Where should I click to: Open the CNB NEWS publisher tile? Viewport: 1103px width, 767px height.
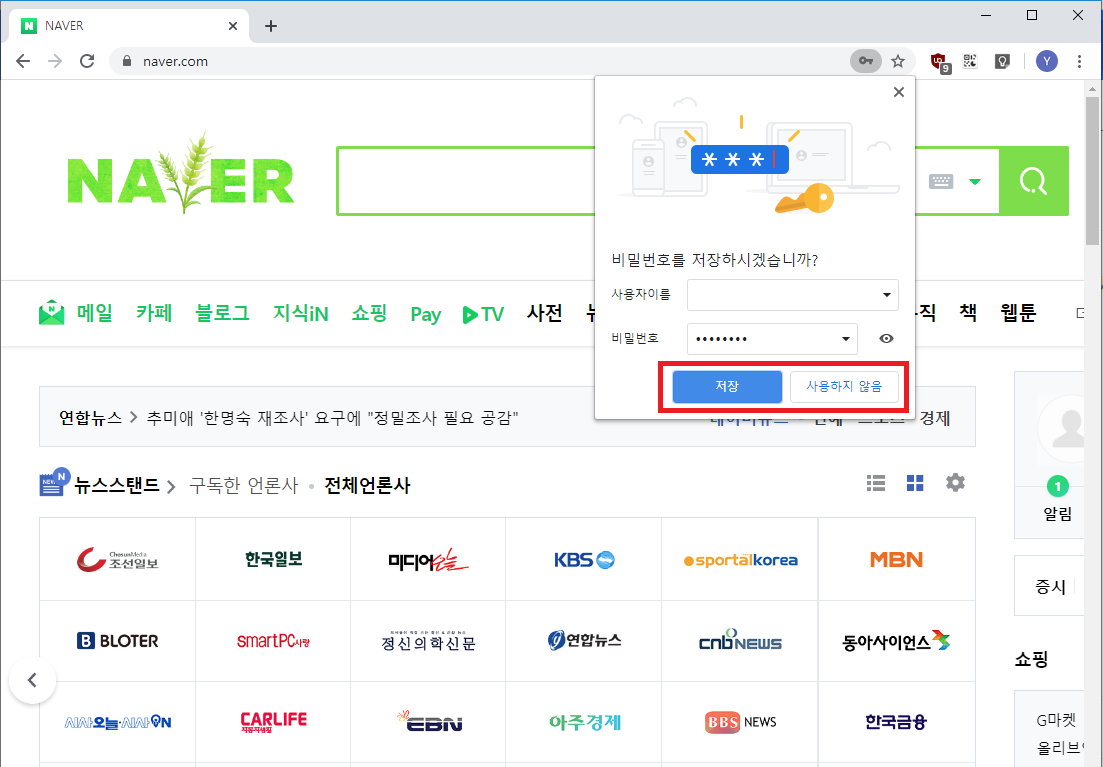740,641
